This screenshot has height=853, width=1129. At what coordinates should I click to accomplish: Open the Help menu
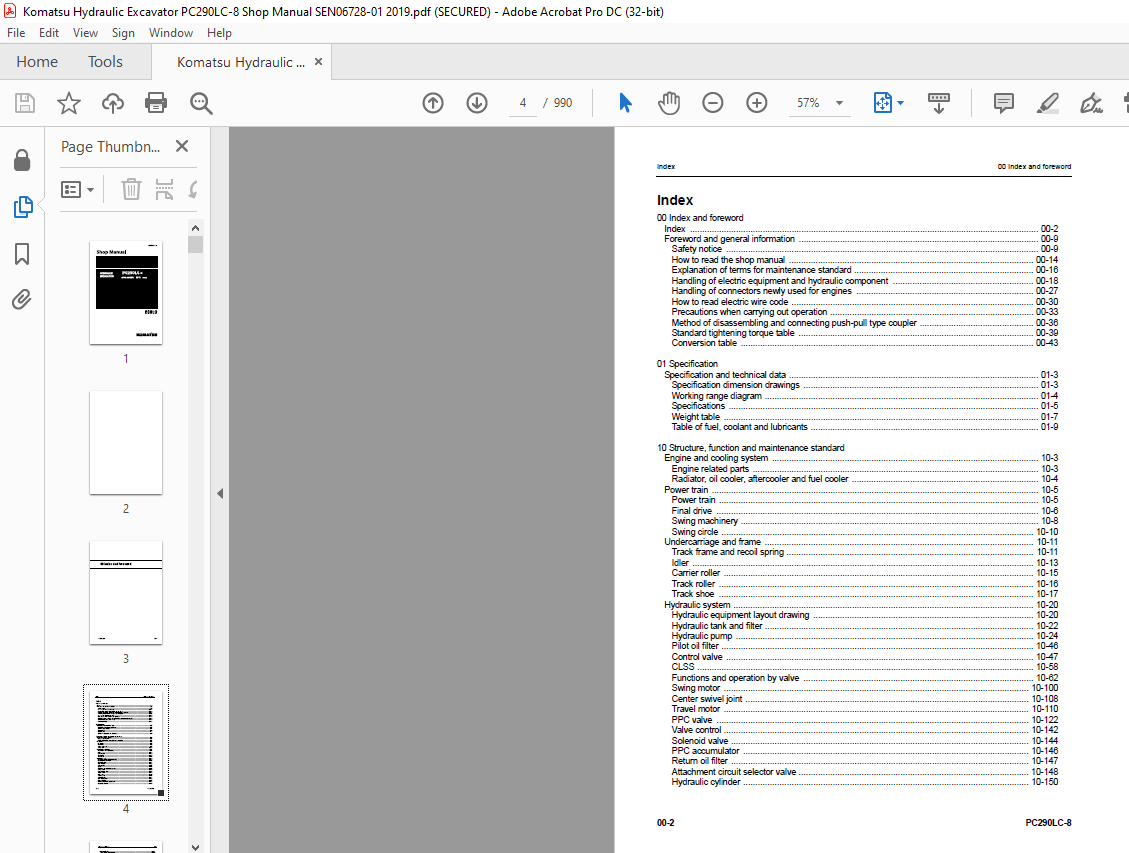219,32
